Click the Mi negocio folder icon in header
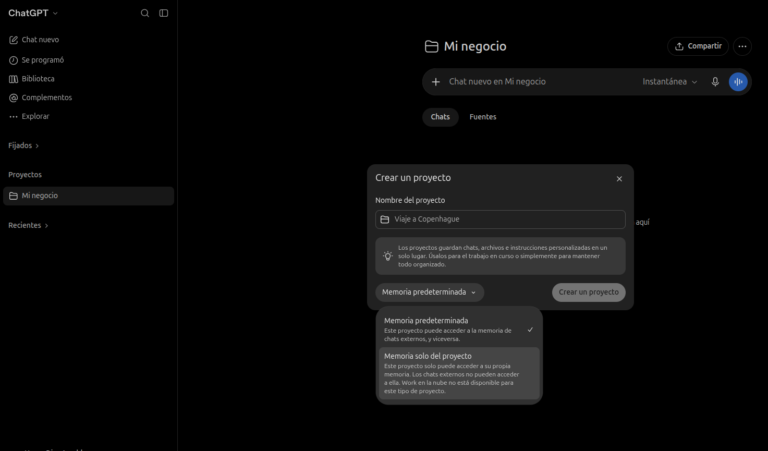The image size is (768, 451). [x=432, y=47]
